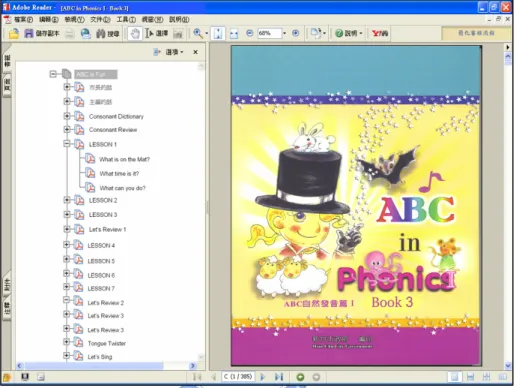
Task: Activate the text Select tool
Action: click(x=156, y=33)
